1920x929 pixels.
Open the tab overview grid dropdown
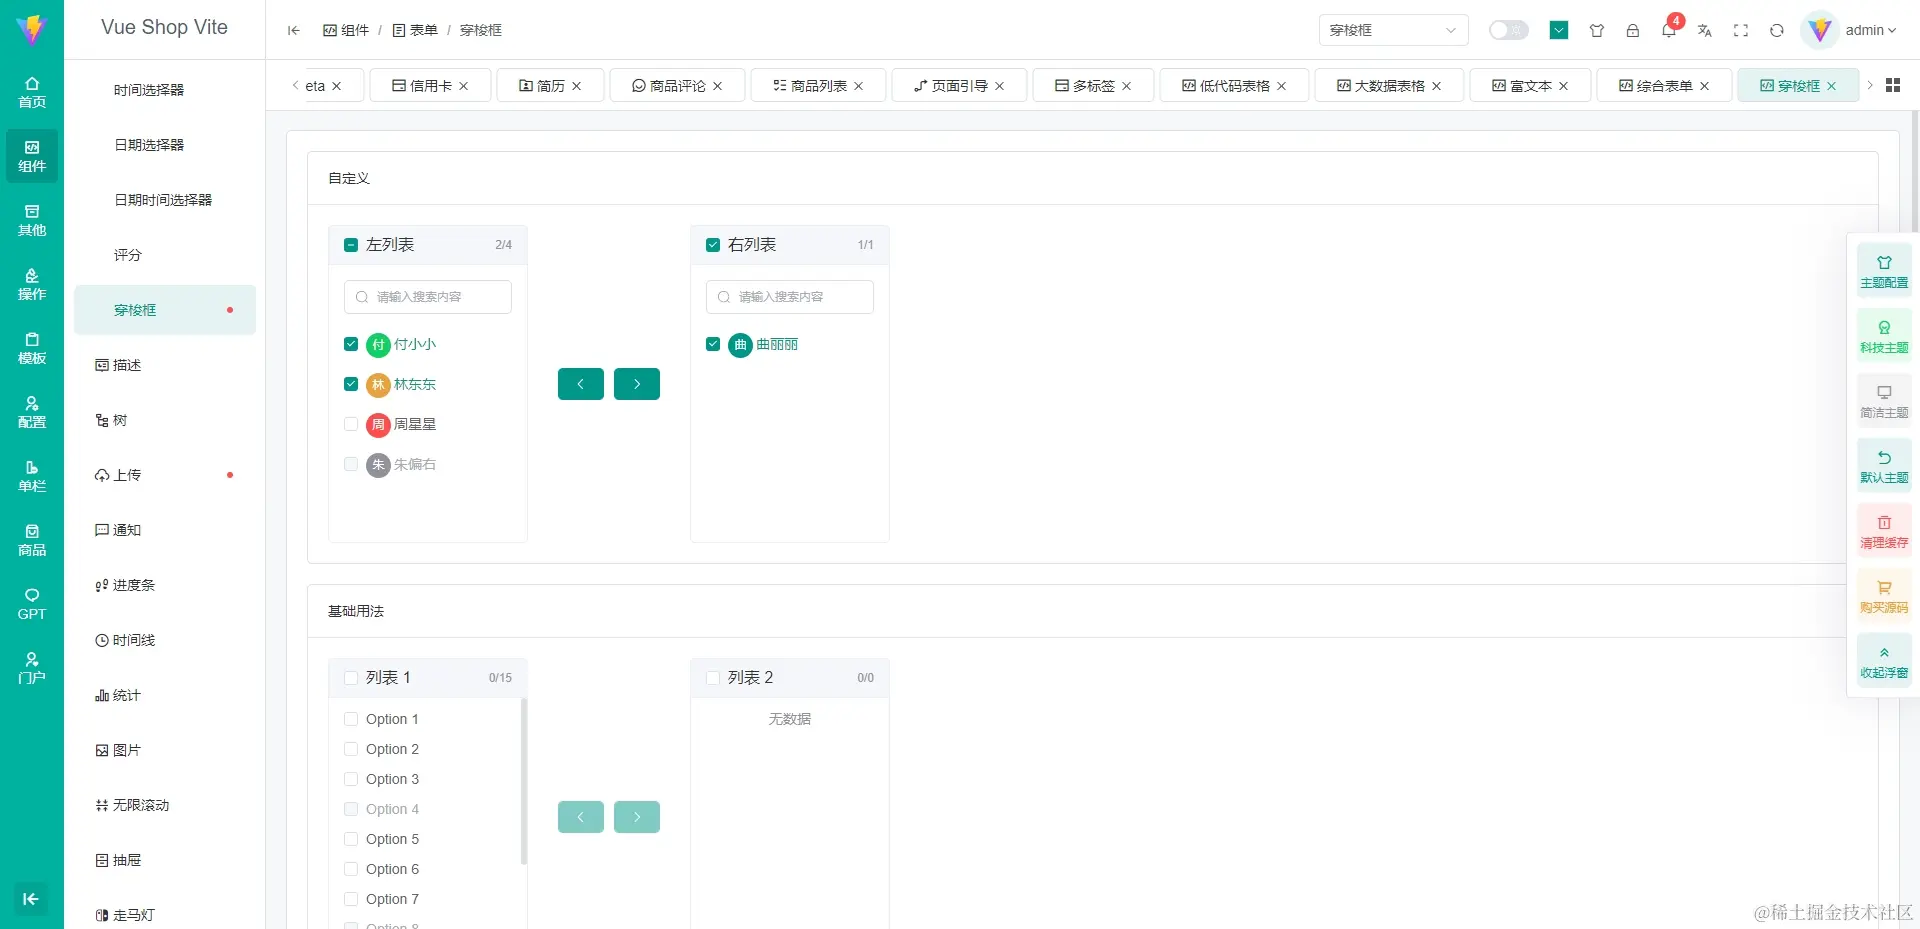tap(1893, 85)
